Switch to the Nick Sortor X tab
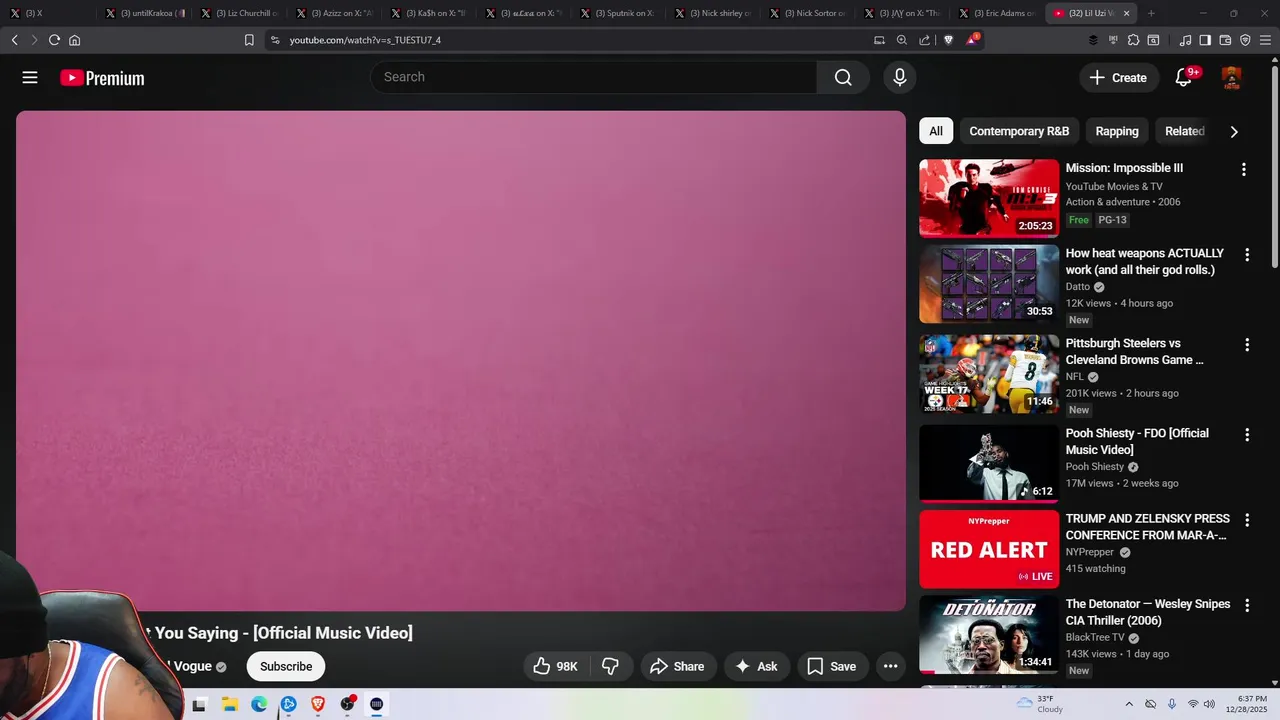1280x720 pixels. click(806, 13)
